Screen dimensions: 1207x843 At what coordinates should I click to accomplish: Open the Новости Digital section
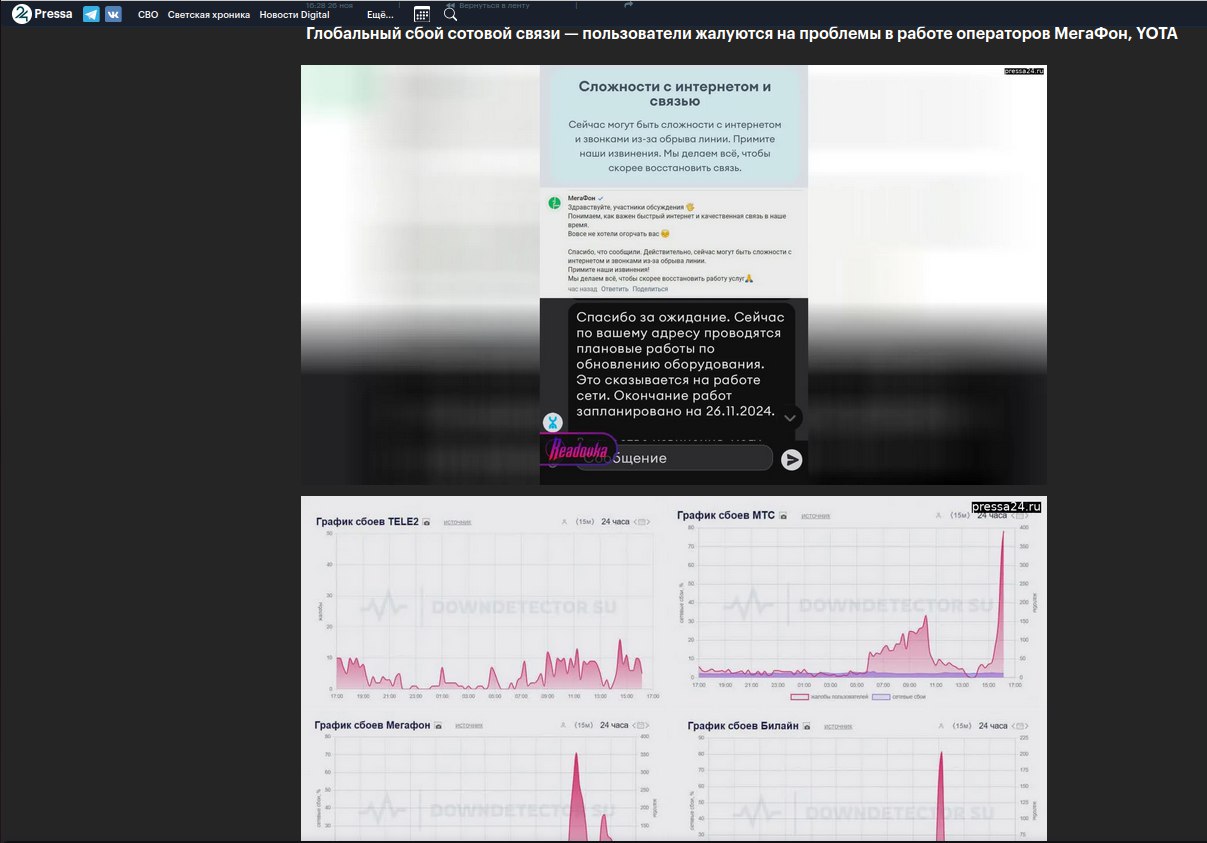tap(294, 15)
